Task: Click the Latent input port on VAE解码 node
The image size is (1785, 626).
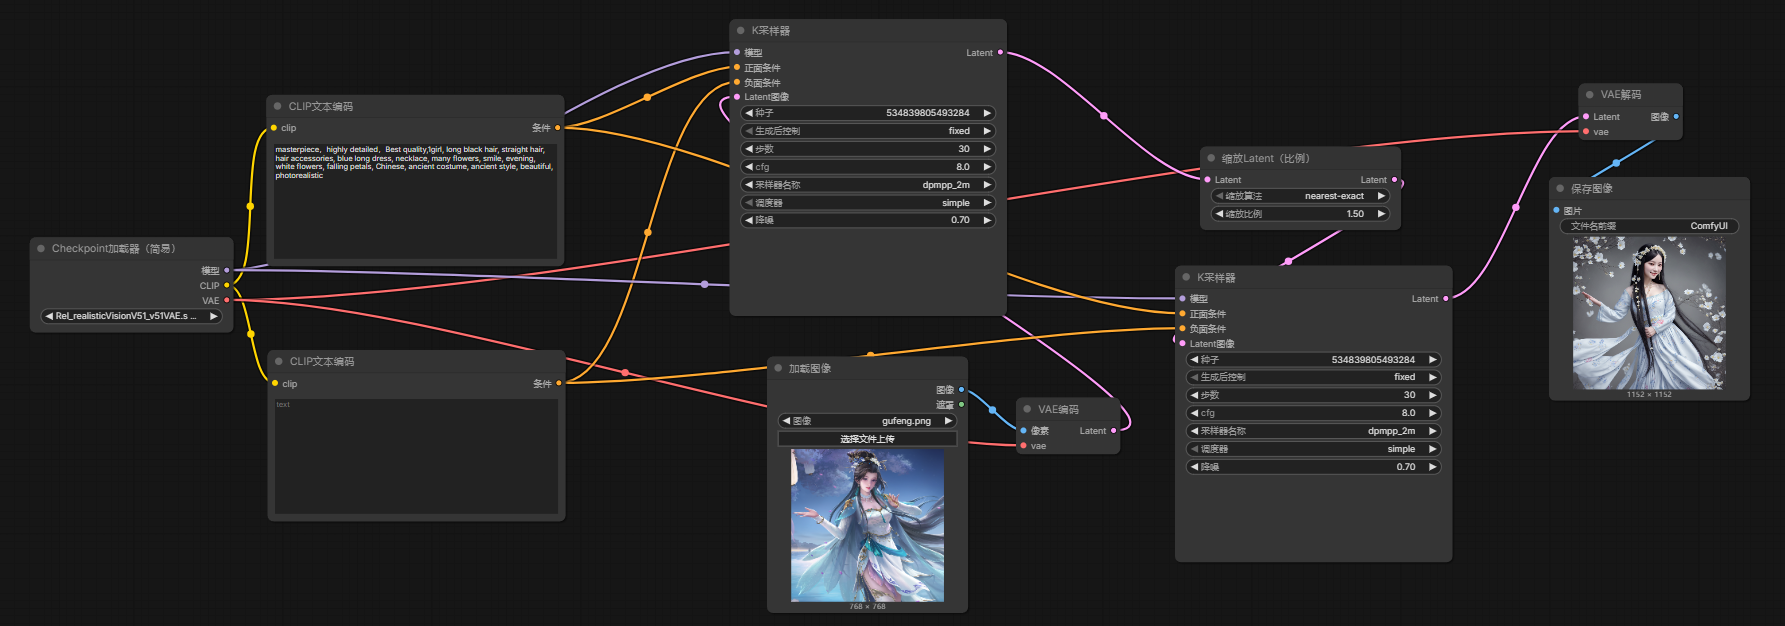Action: [x=1586, y=117]
